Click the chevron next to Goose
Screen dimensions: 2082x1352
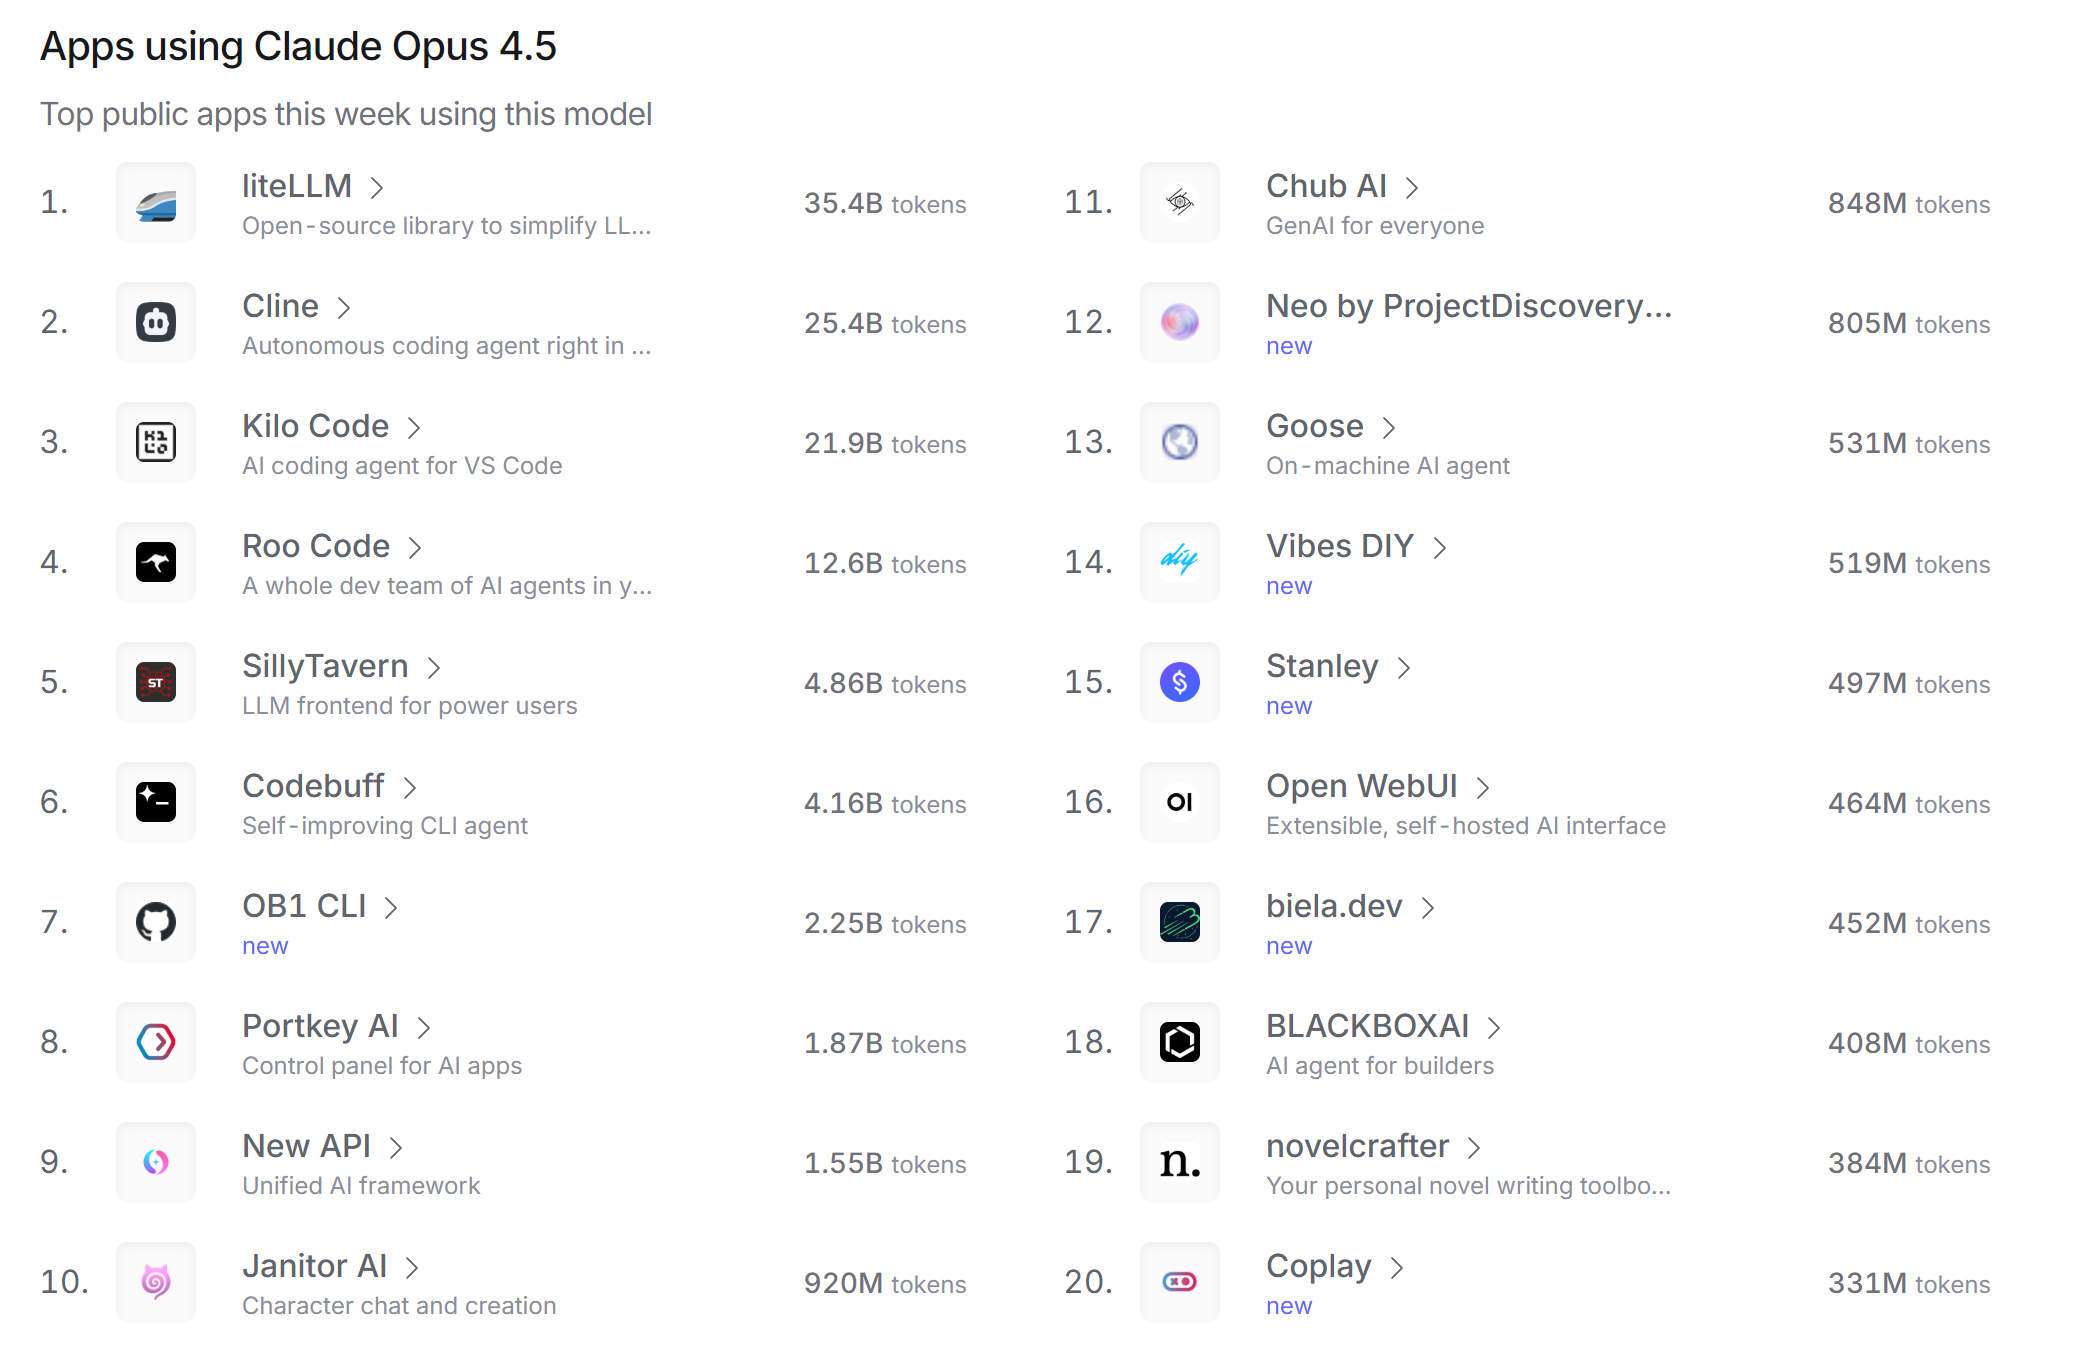[1389, 428]
